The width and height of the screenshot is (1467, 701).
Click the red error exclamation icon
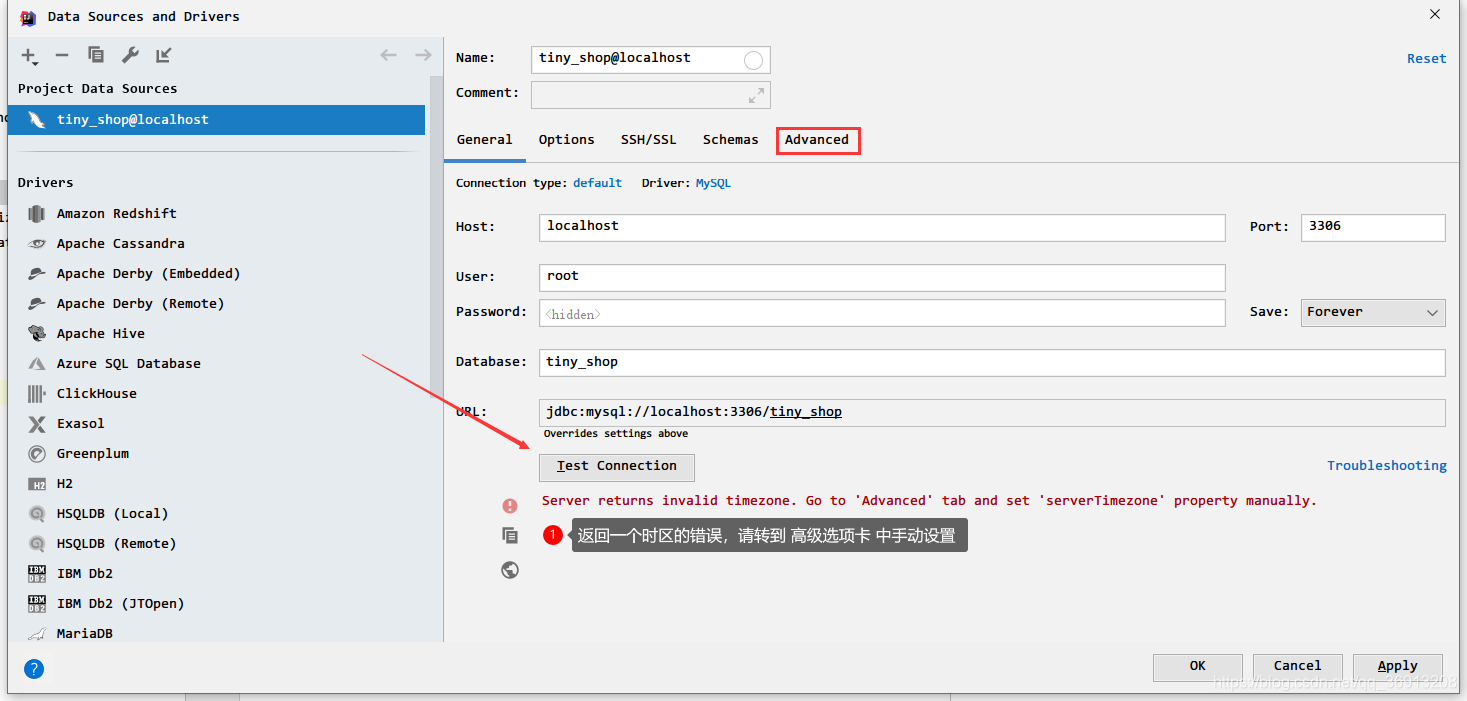click(510, 506)
